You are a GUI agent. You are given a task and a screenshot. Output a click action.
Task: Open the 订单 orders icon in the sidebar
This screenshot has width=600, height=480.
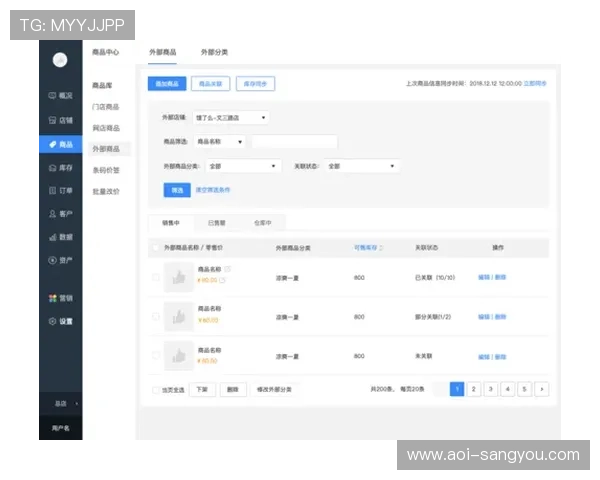(x=52, y=190)
